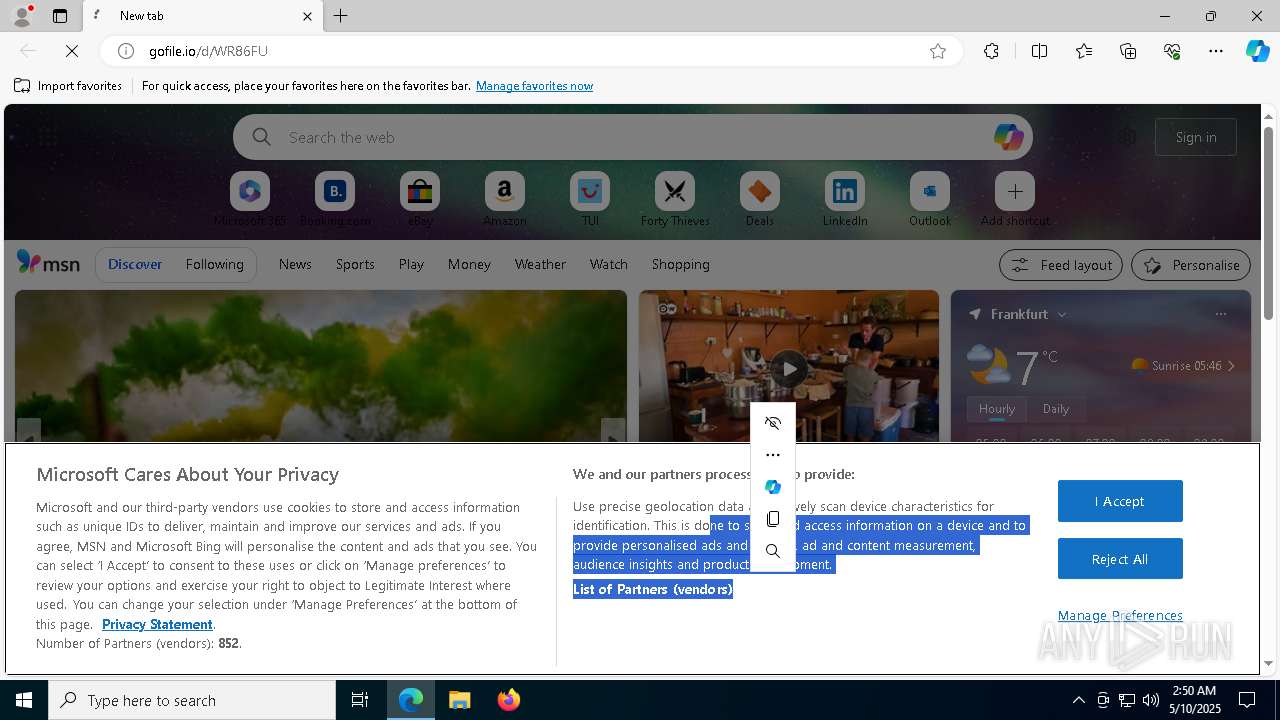Launch Firefox from taskbar
Screen dimensions: 1280x720
coord(508,700)
